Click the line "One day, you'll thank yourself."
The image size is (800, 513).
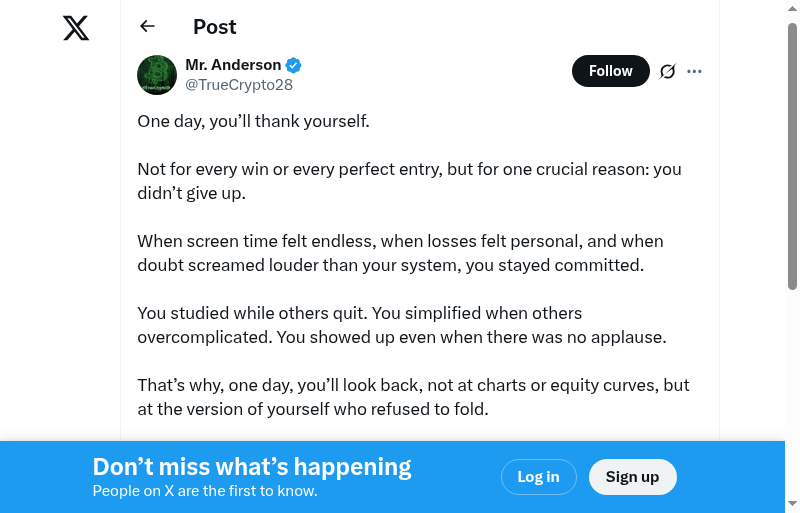coord(253,121)
